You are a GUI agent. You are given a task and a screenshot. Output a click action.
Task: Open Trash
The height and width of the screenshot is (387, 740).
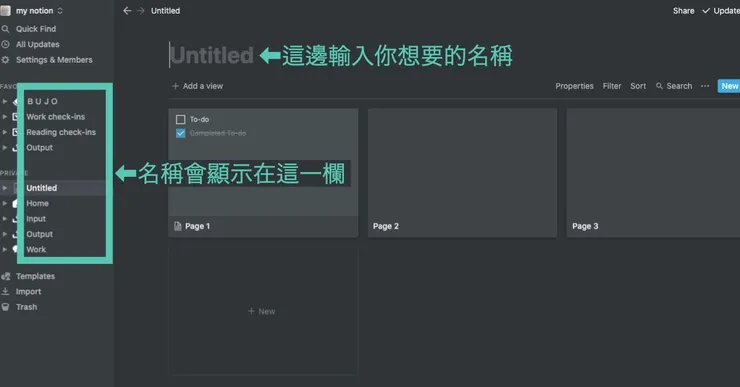tap(26, 307)
